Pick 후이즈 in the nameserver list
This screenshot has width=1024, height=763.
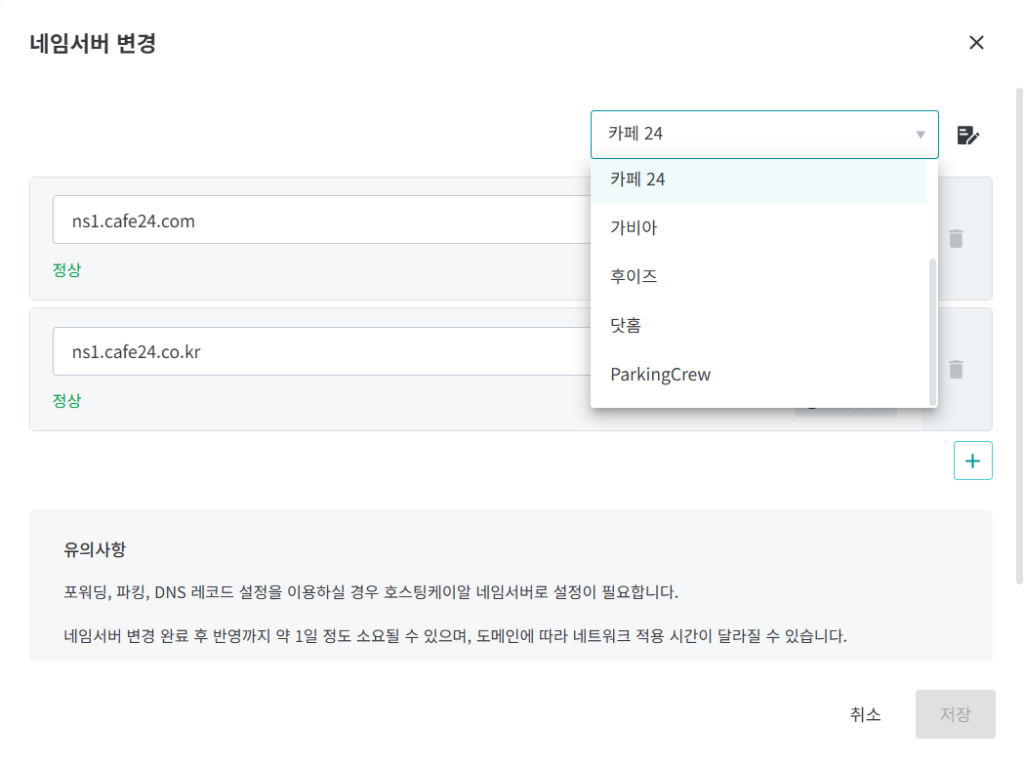[x=634, y=277]
